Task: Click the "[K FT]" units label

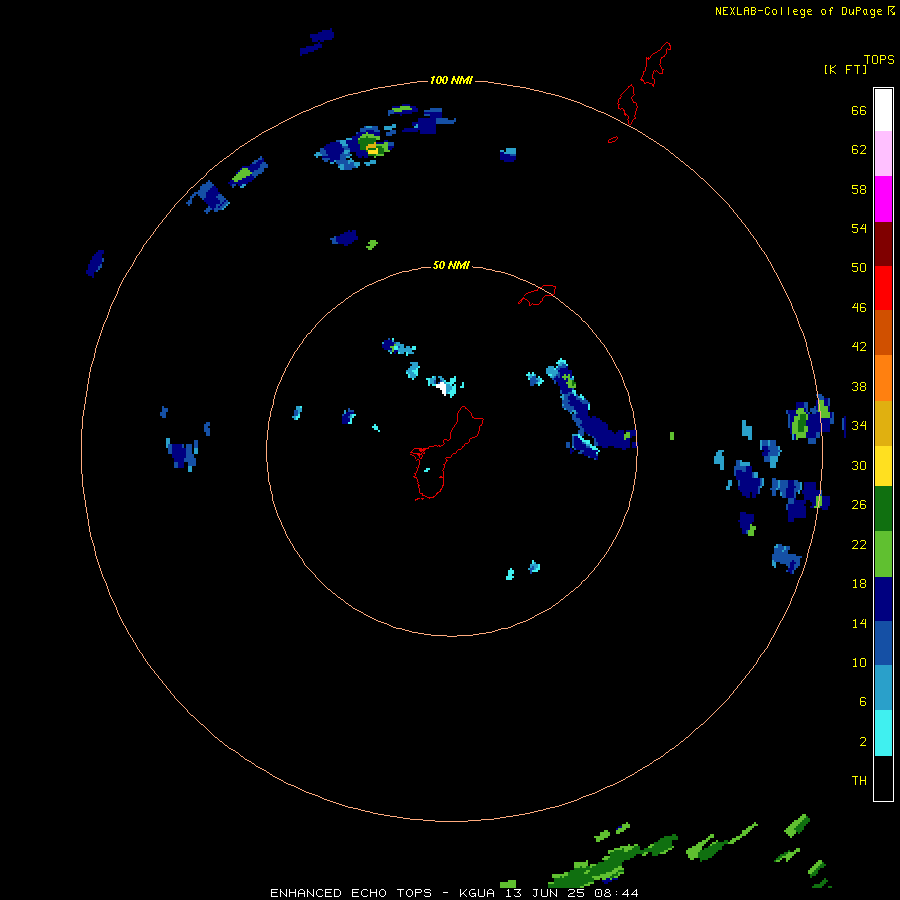Action: coord(845,69)
